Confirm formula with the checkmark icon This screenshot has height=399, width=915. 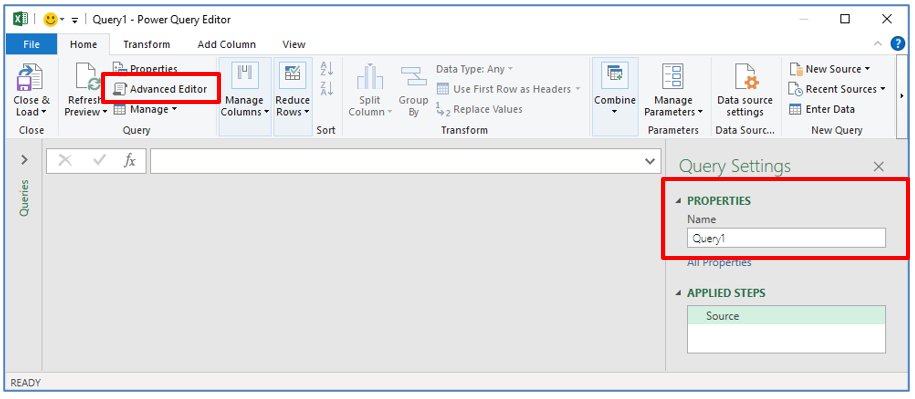click(99, 161)
